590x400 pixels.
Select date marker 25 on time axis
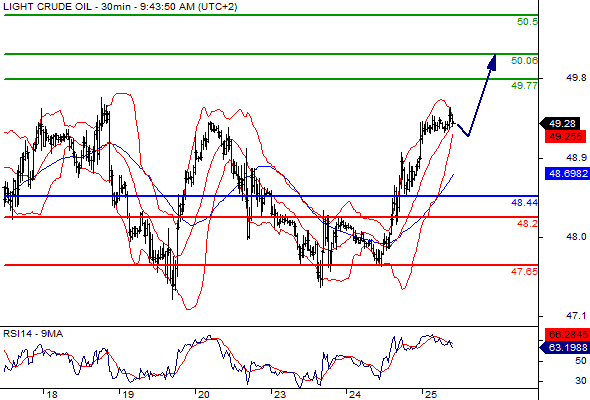[x=431, y=394]
